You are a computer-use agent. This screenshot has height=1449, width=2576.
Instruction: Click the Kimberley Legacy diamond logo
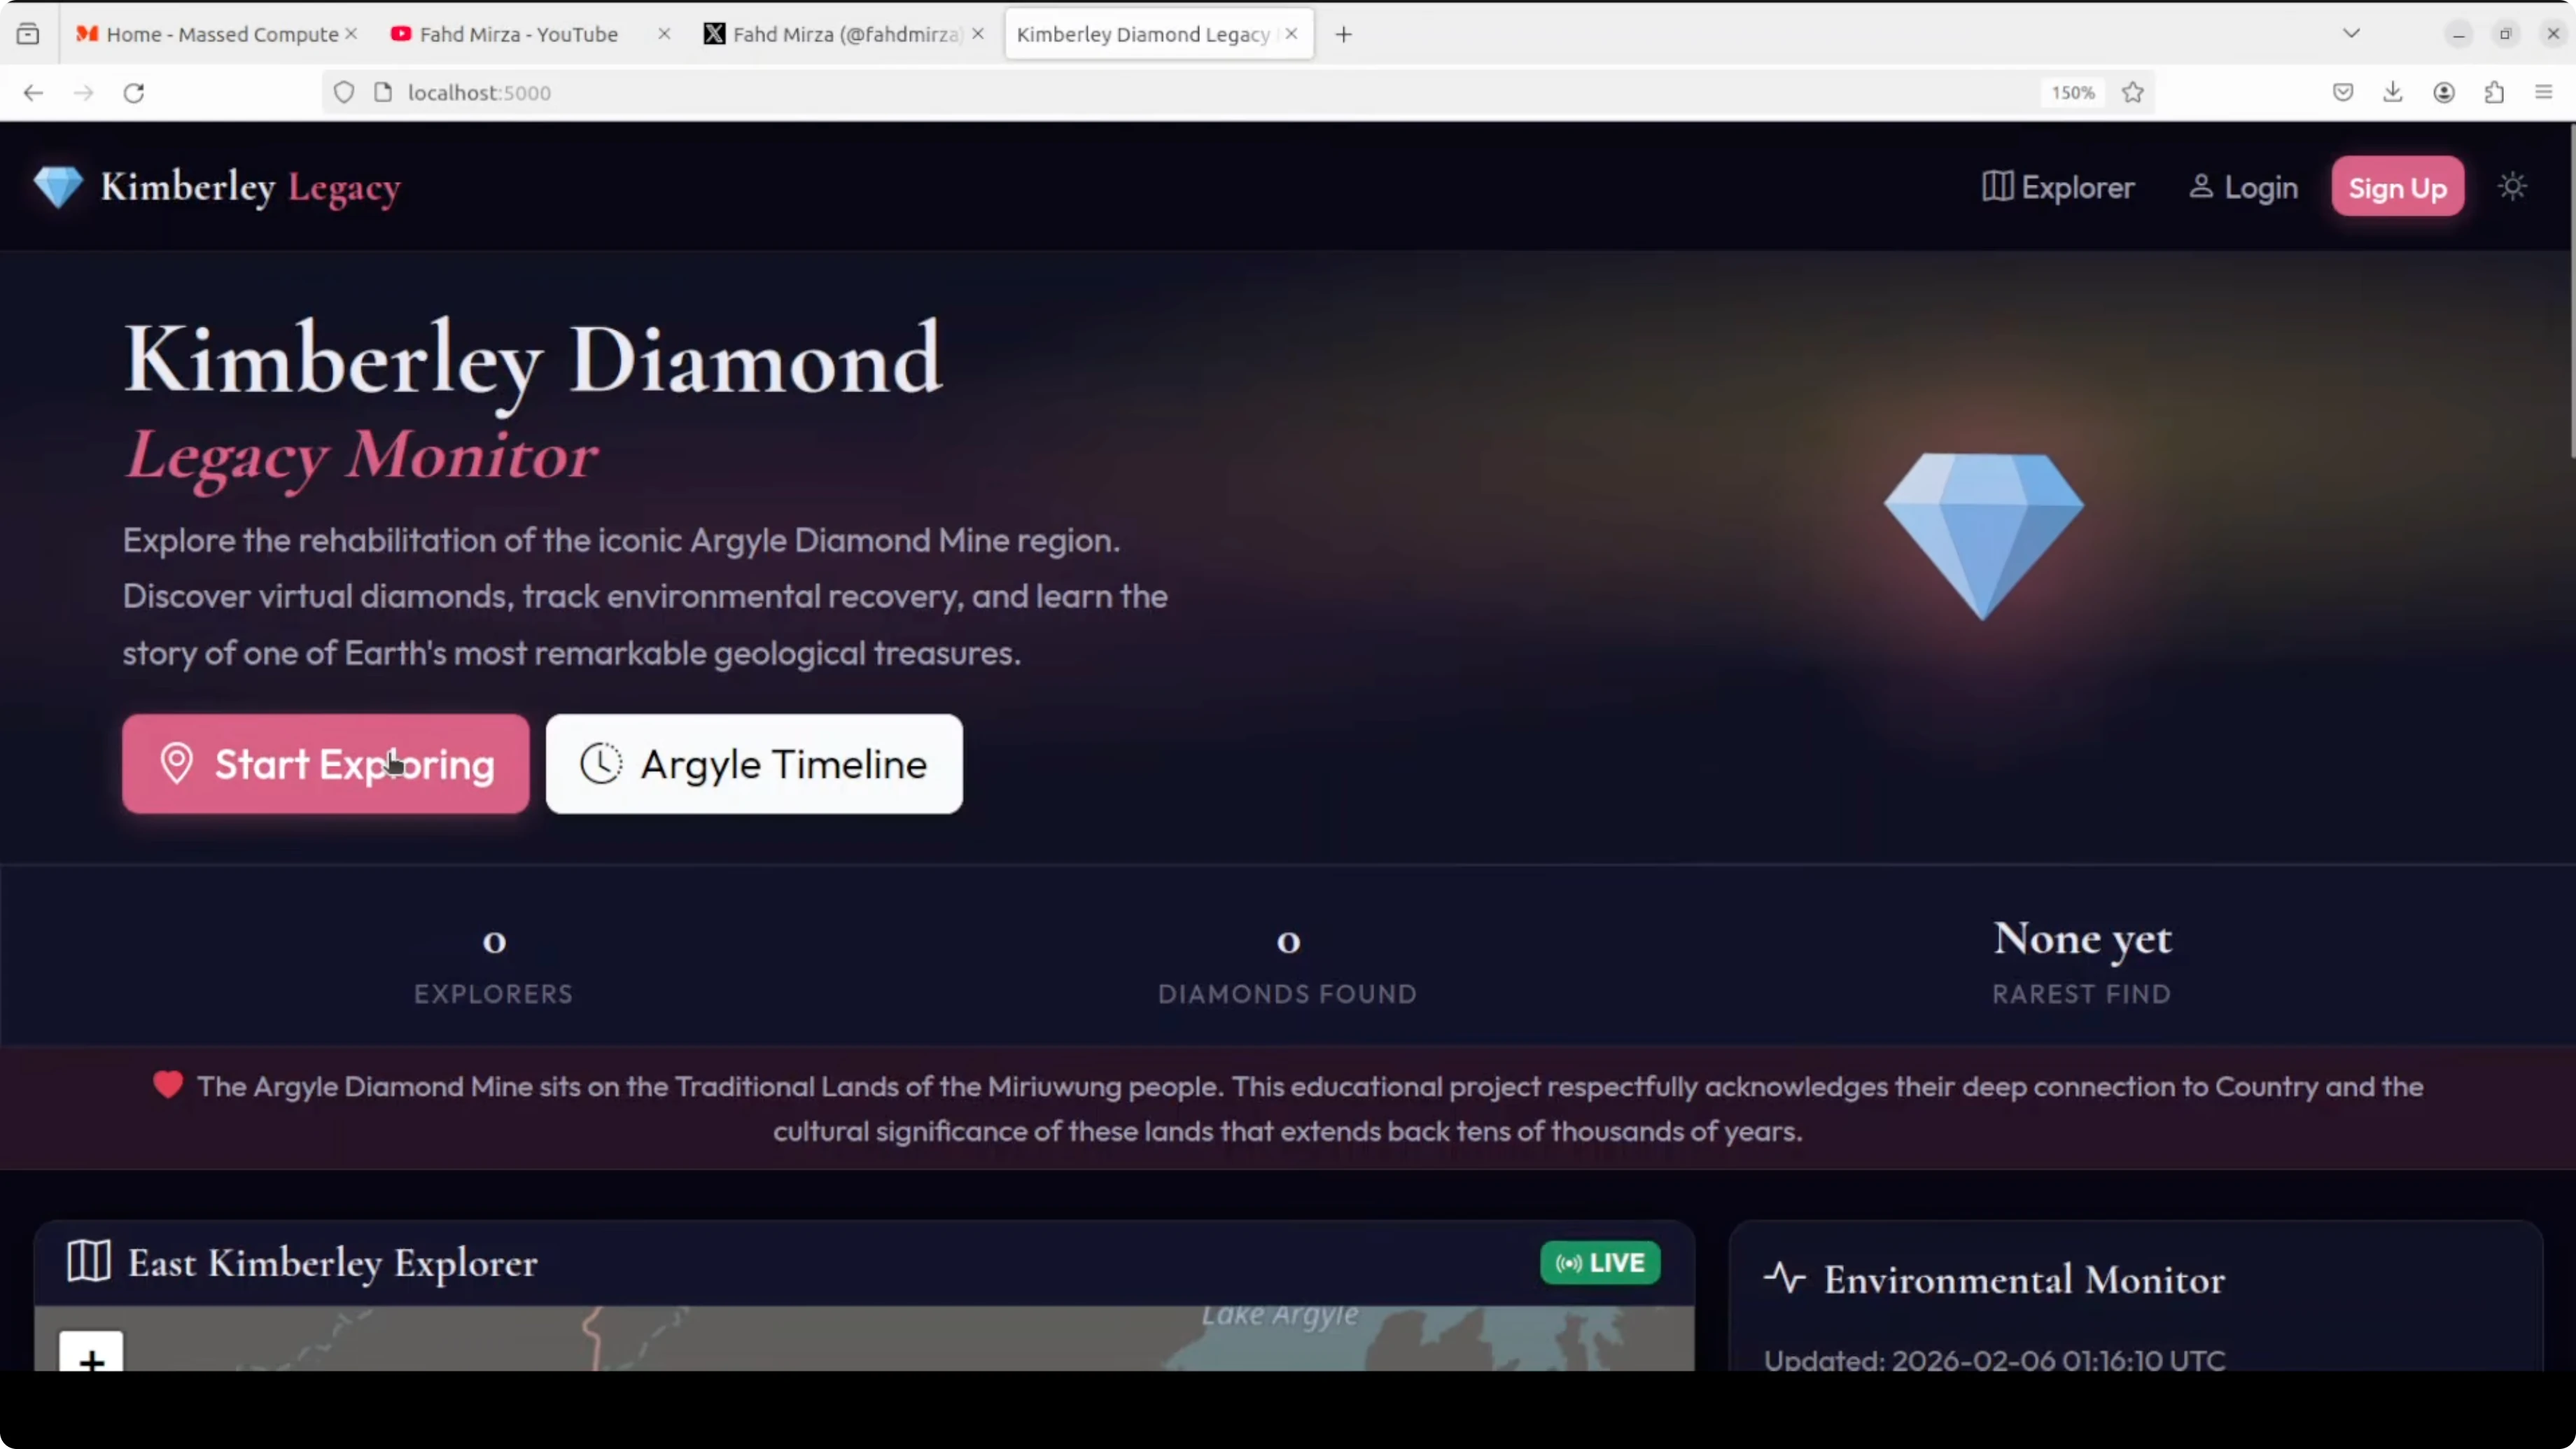[x=58, y=187]
